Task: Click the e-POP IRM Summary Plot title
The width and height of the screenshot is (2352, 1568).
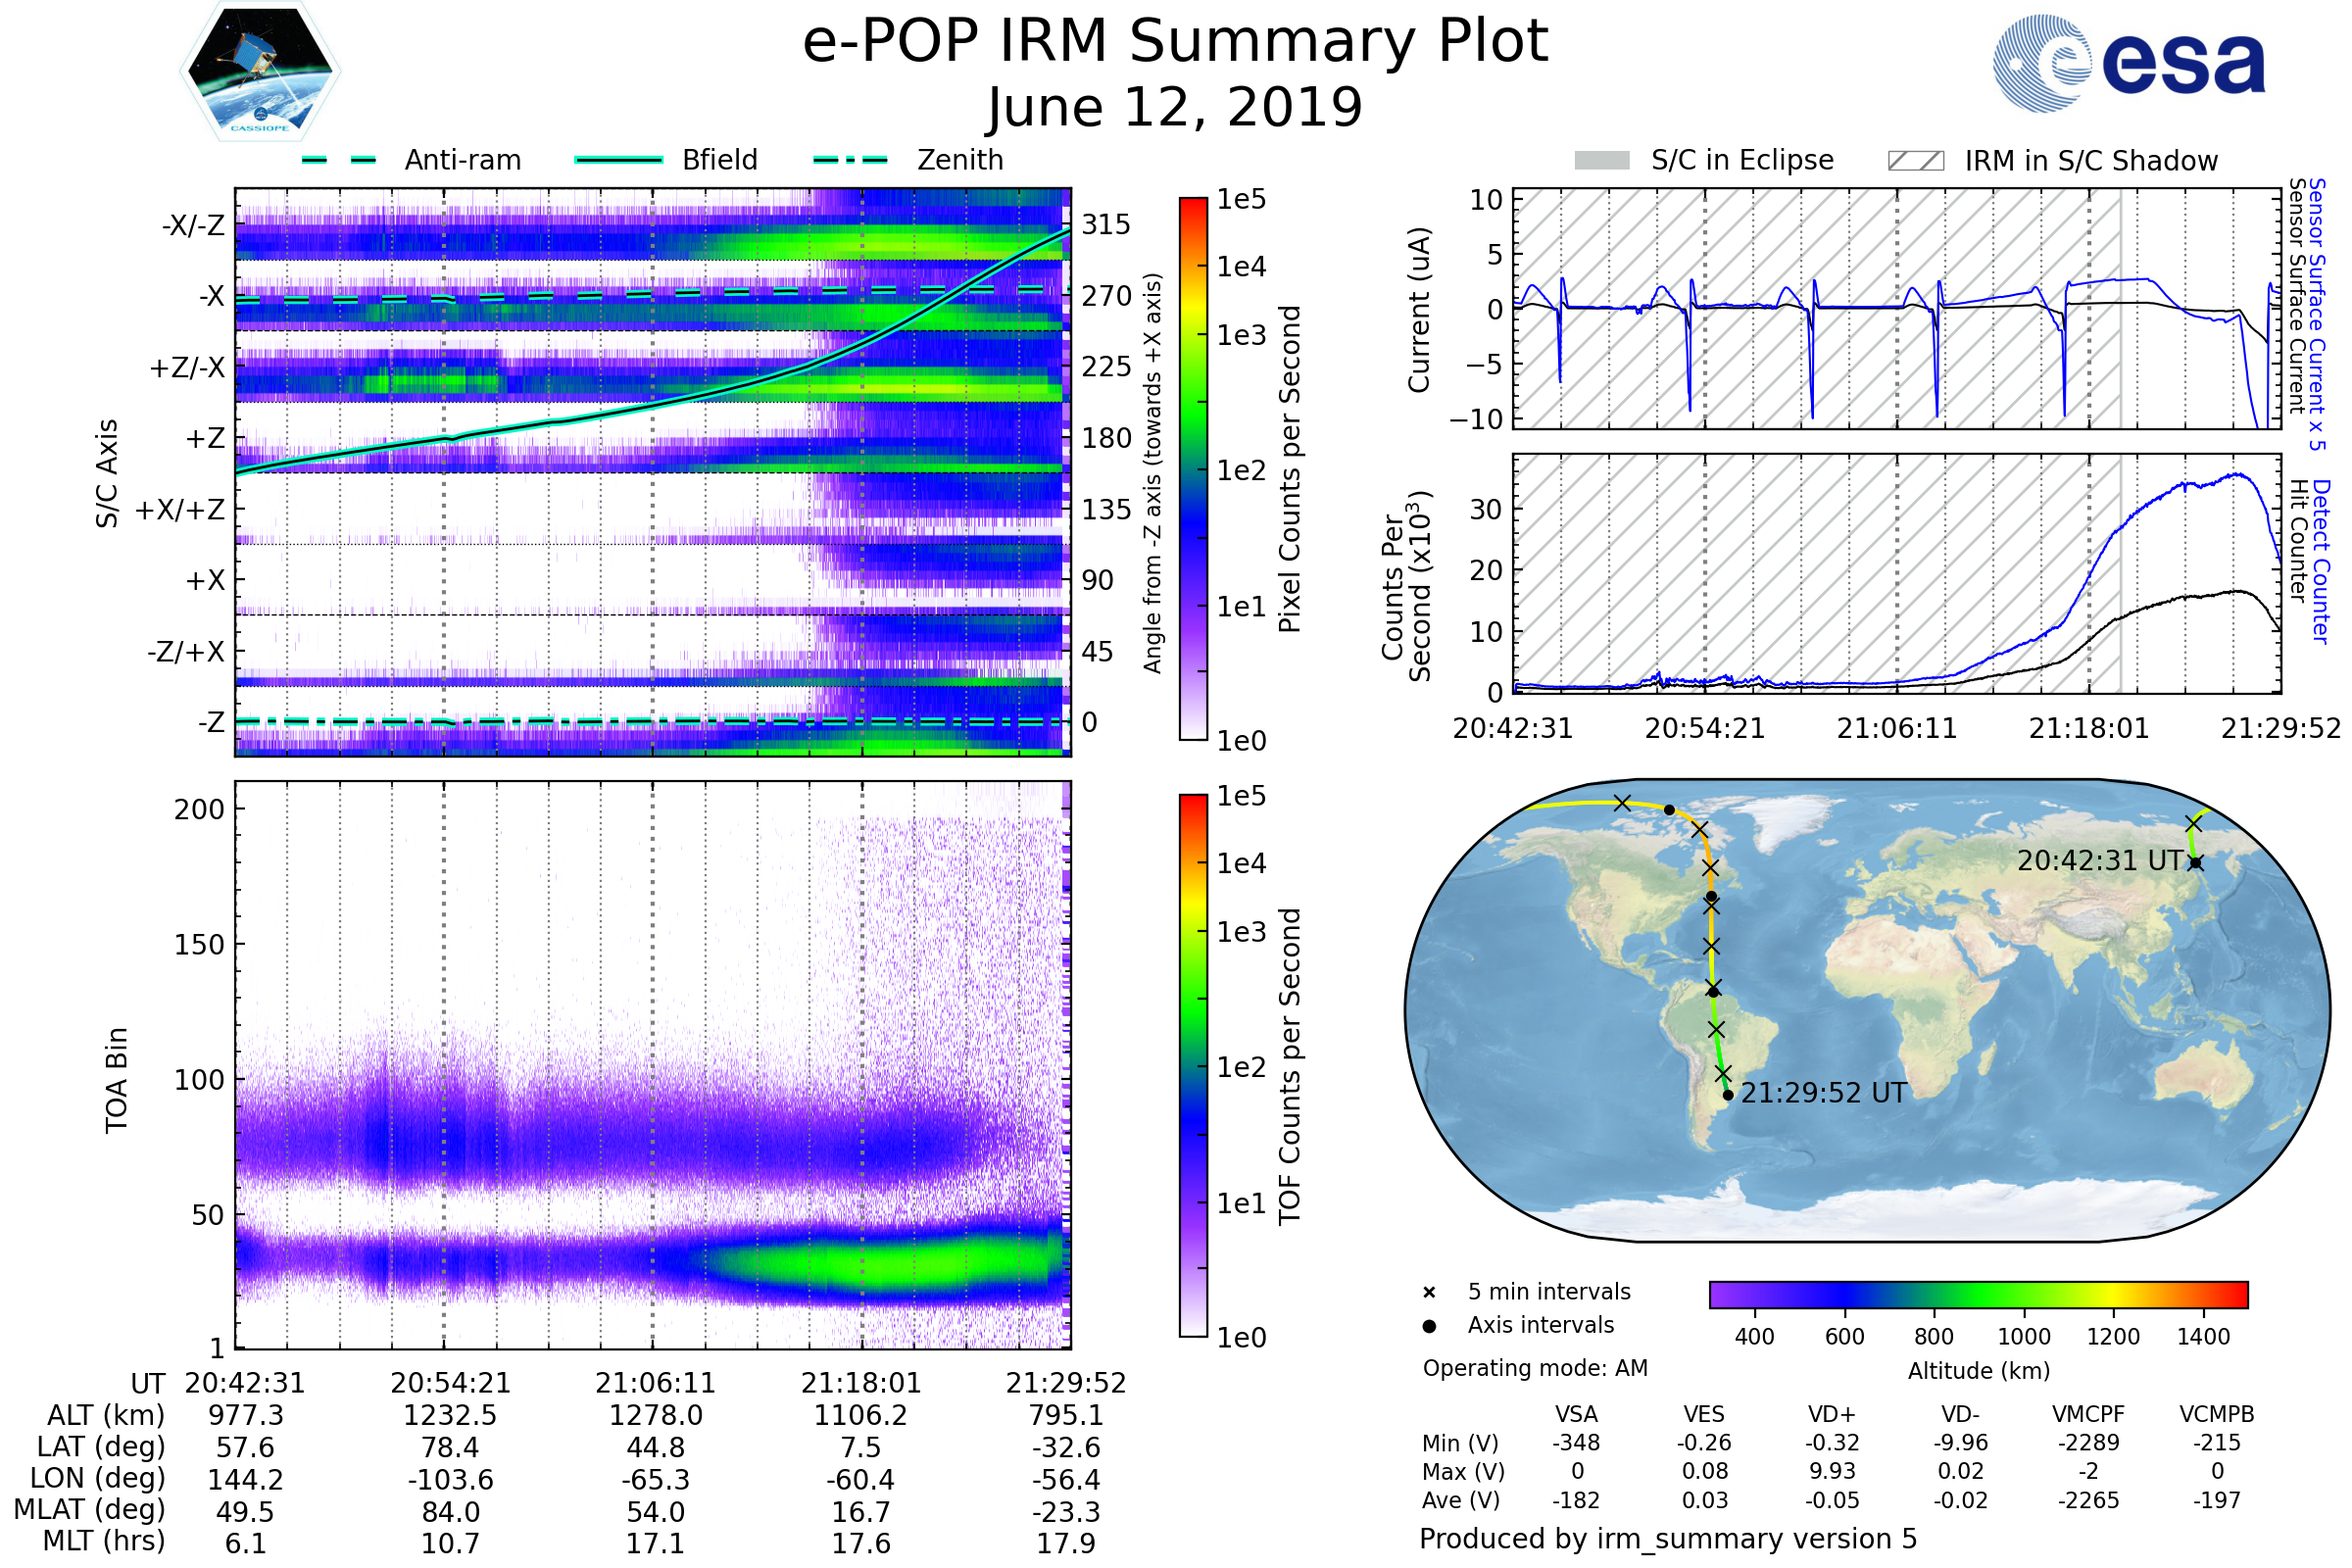Action: click(x=1175, y=42)
